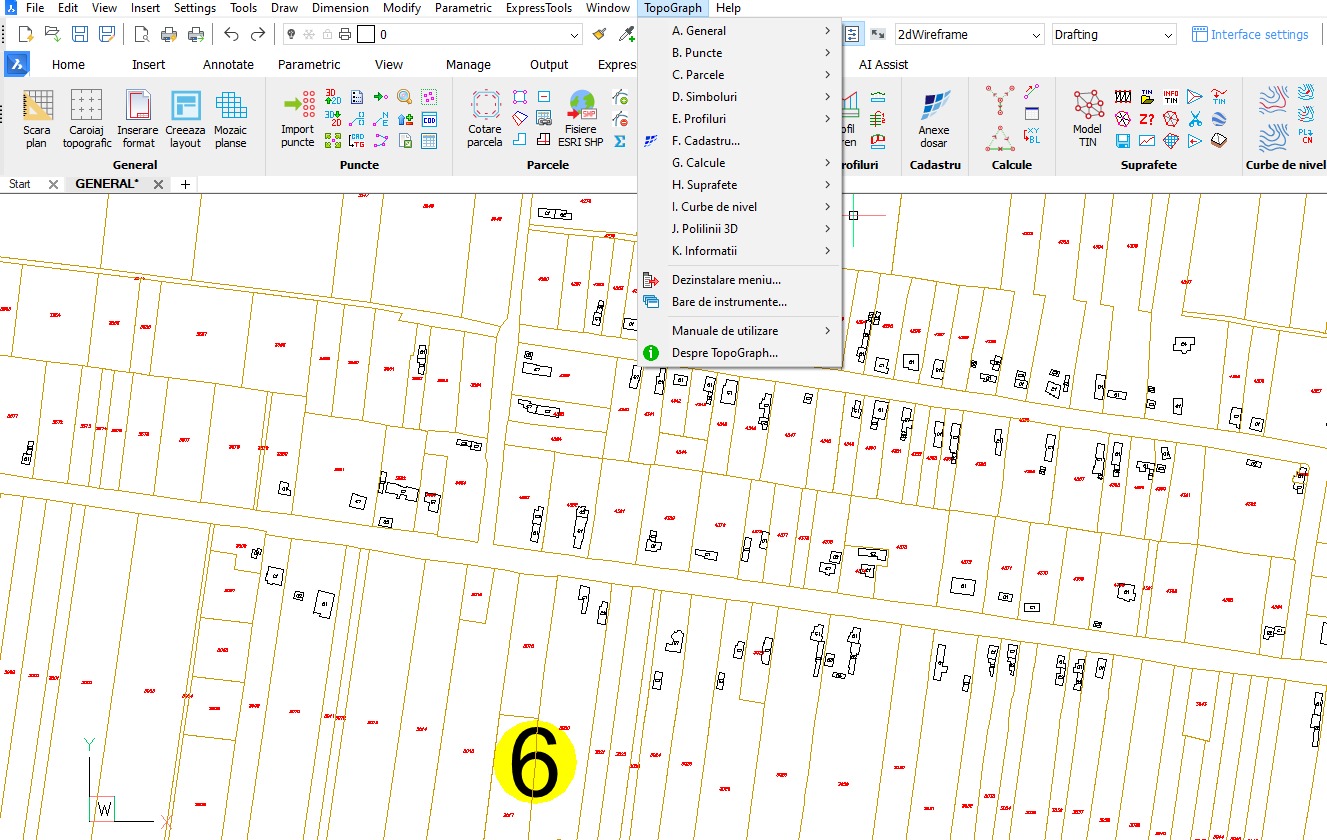The width and height of the screenshot is (1327, 840).
Task: Click the Mozaic planse icon
Action: 230,118
